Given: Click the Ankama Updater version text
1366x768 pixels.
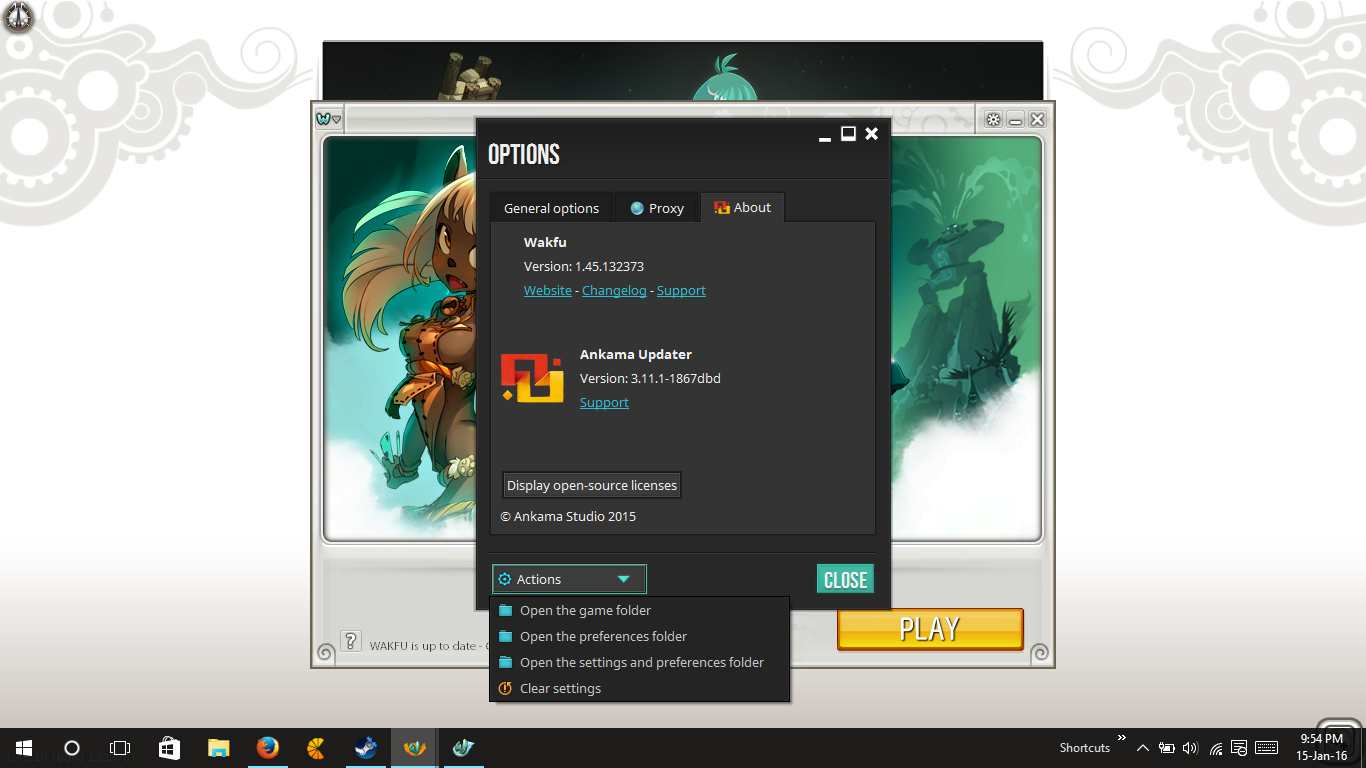Looking at the screenshot, I should [x=650, y=378].
